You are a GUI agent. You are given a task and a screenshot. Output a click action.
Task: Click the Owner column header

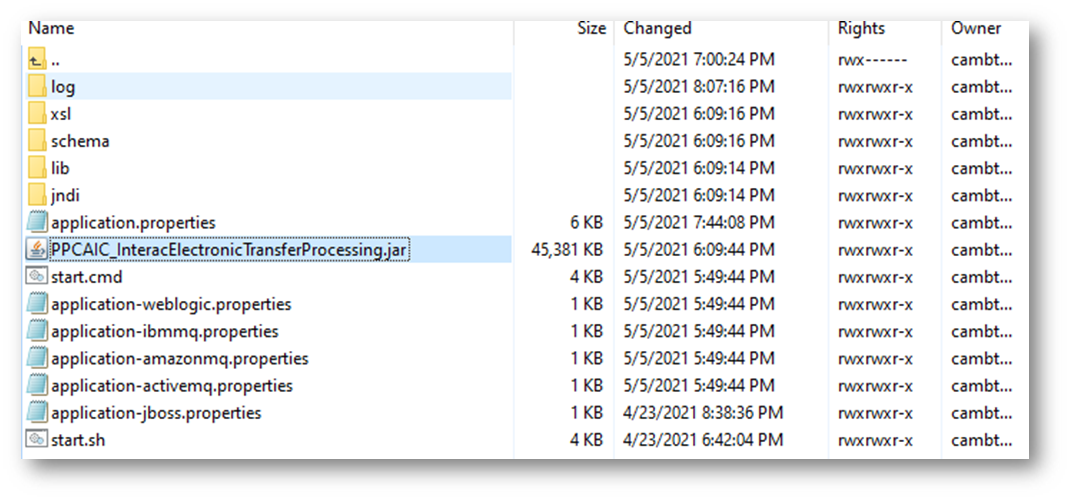point(976,28)
